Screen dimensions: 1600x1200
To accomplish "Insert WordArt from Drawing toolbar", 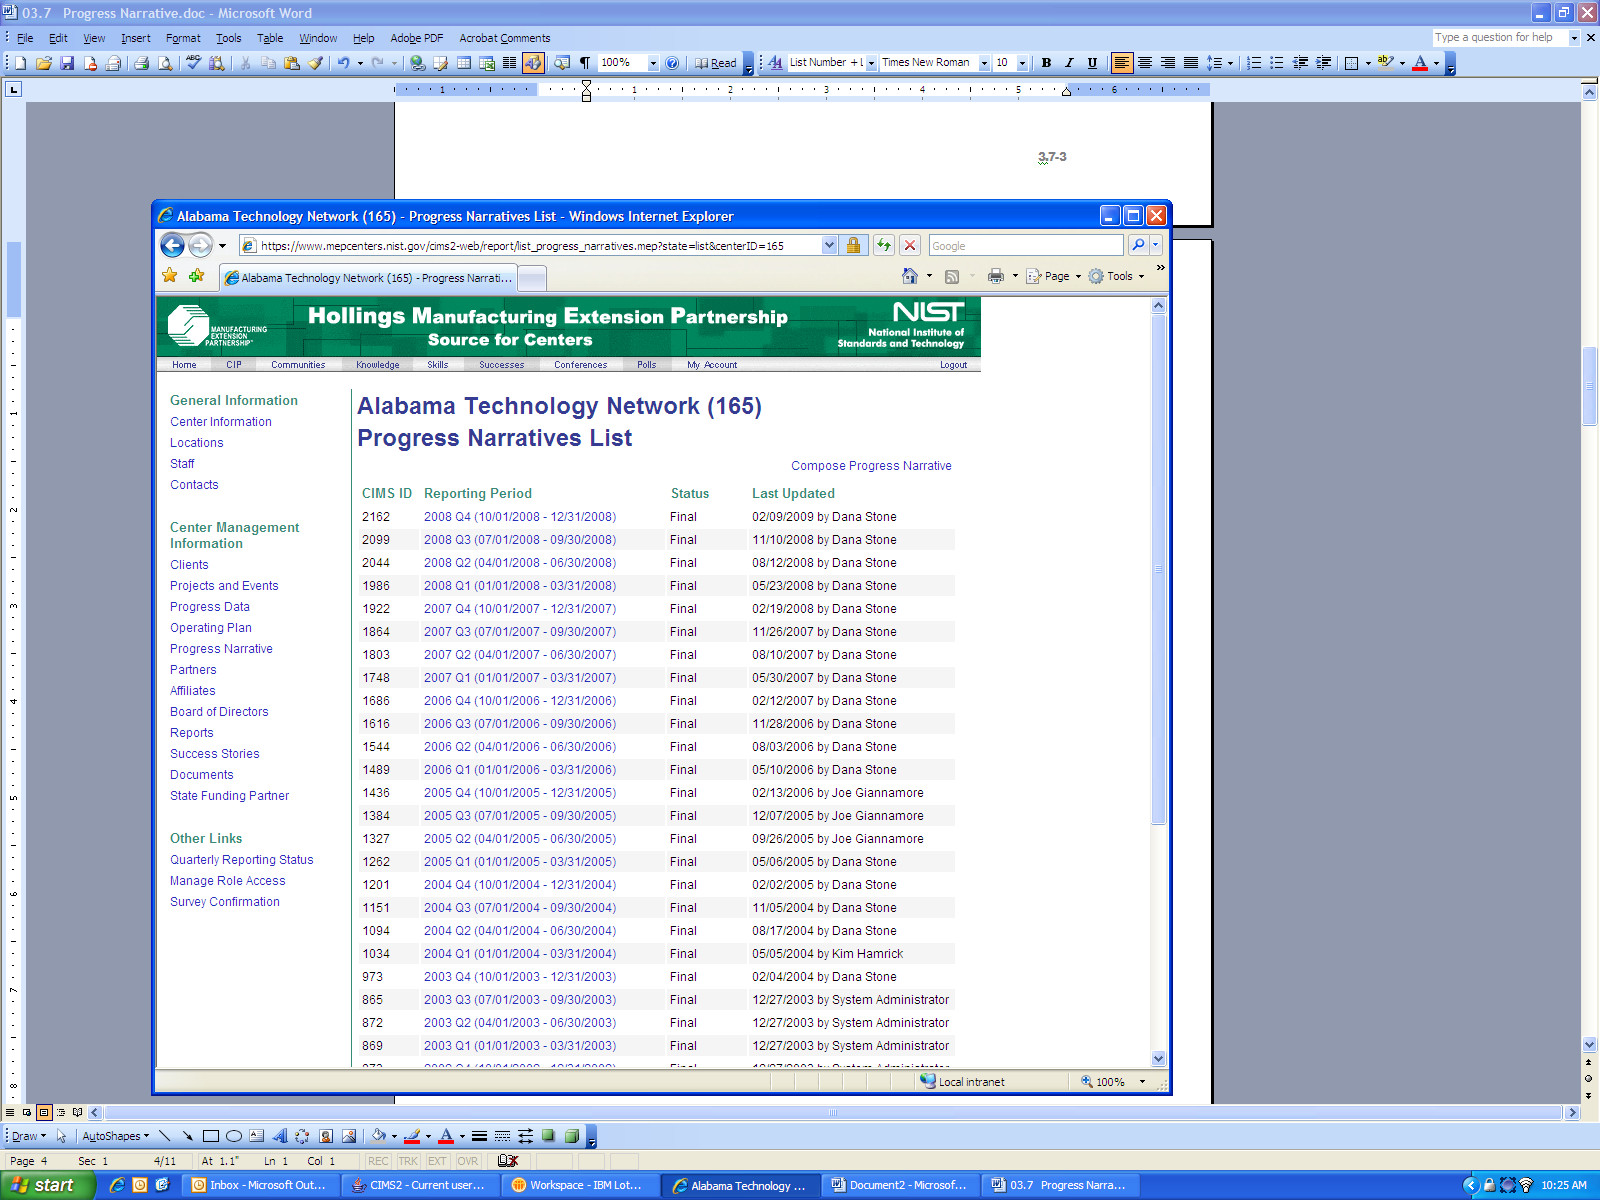I will [280, 1136].
